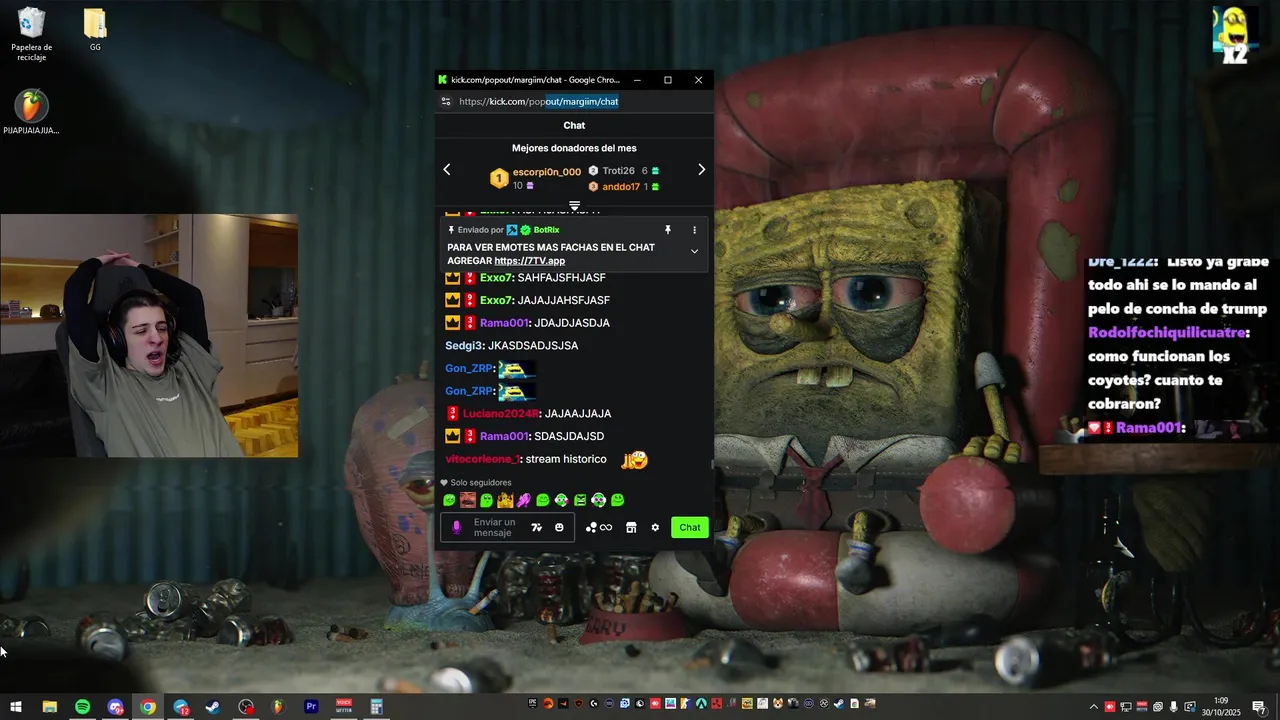Open the 7TV emote picker
The height and width of the screenshot is (720, 1280).
point(537,528)
